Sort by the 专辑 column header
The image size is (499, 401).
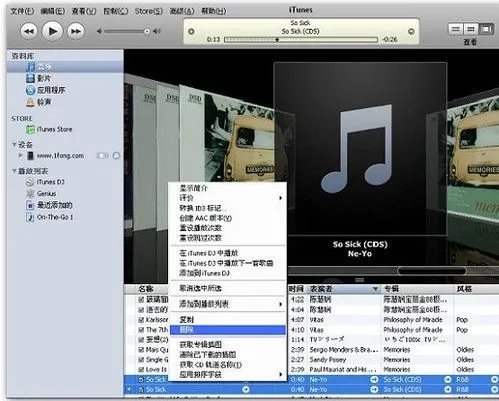click(x=418, y=289)
